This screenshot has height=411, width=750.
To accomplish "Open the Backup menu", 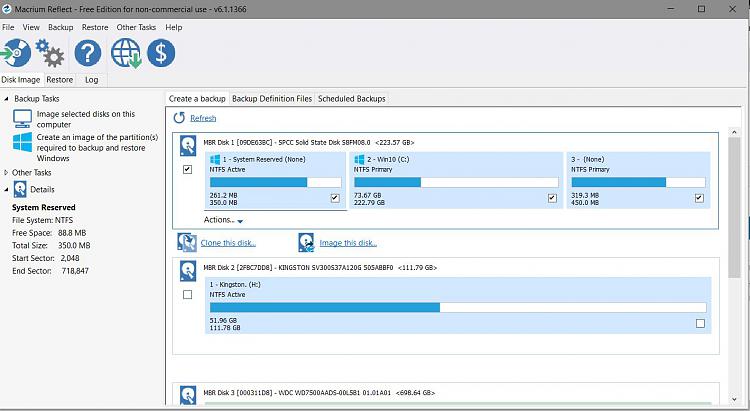I will (x=61, y=27).
